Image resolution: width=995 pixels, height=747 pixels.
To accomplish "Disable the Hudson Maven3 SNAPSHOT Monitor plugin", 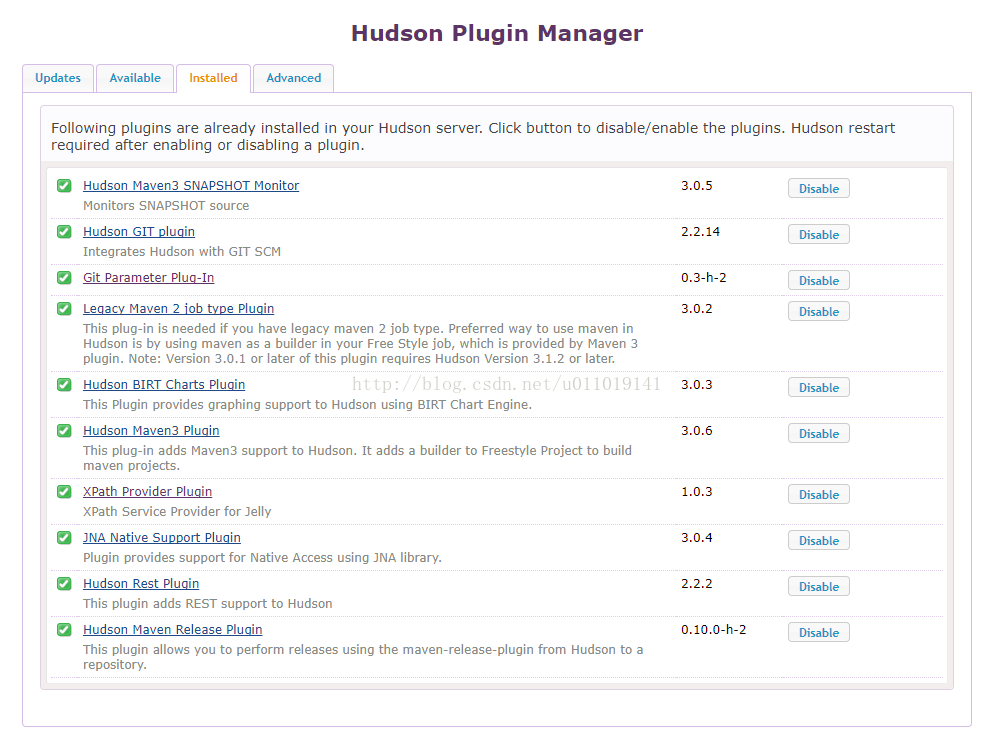I will [819, 188].
